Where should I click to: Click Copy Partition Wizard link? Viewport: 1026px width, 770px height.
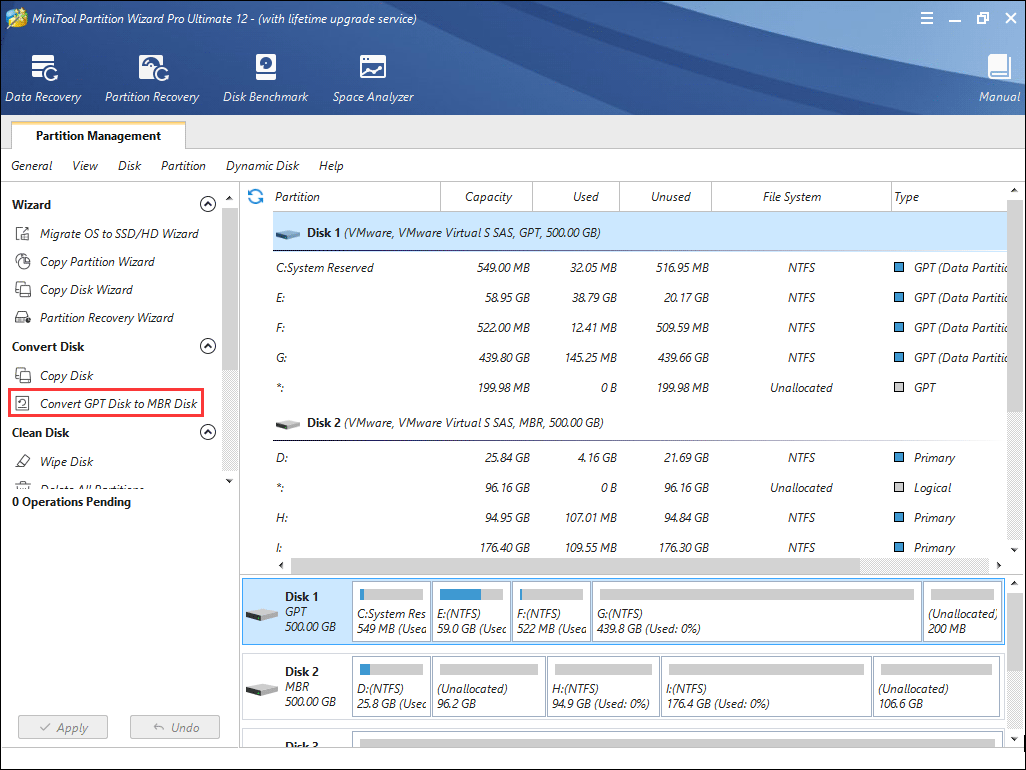click(x=97, y=262)
